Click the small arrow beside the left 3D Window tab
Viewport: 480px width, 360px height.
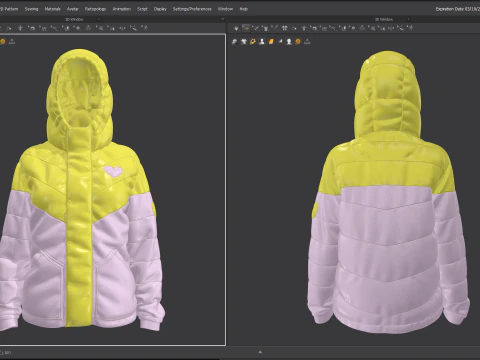coord(98,19)
